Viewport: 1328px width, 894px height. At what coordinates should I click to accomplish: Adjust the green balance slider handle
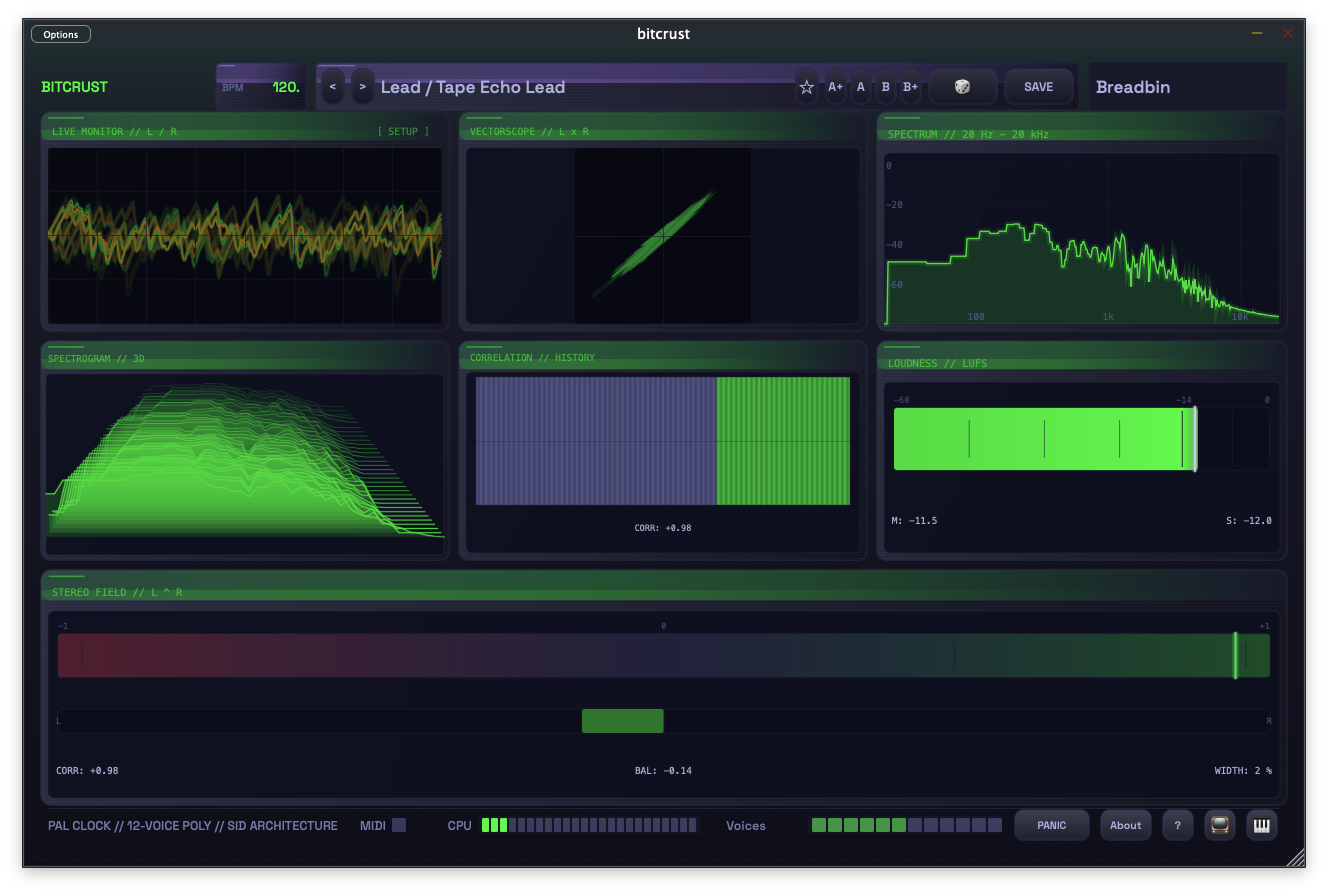click(x=622, y=720)
